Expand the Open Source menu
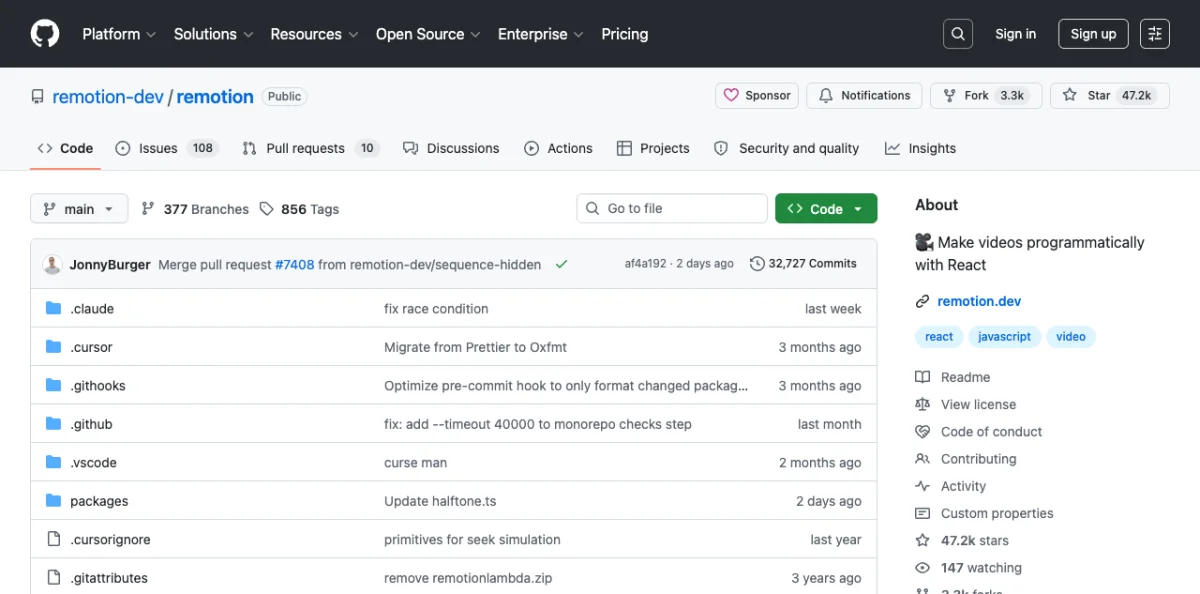 tap(428, 34)
